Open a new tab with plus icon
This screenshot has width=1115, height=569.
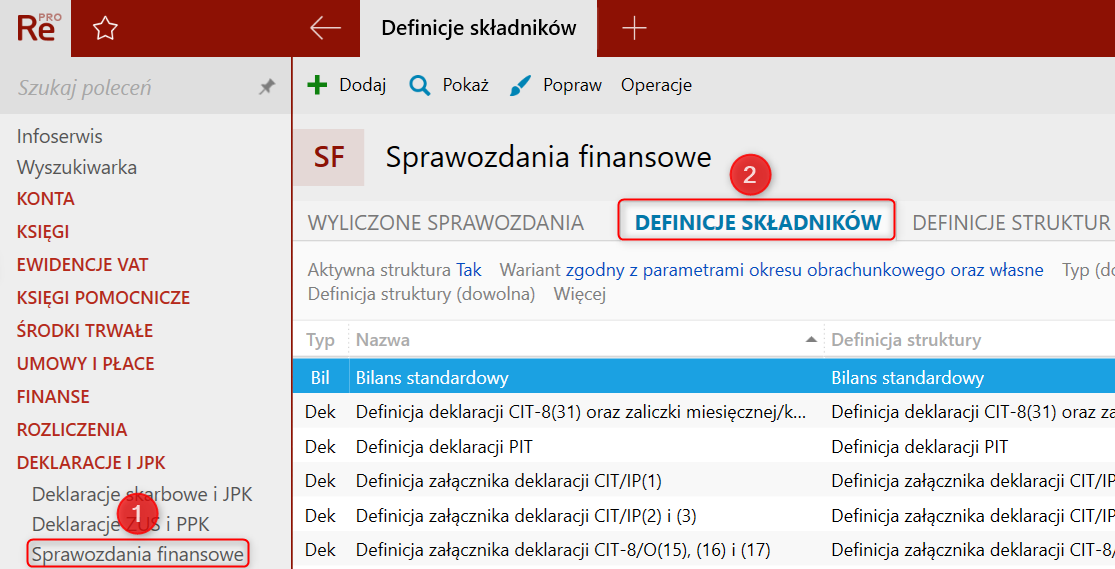[x=634, y=28]
